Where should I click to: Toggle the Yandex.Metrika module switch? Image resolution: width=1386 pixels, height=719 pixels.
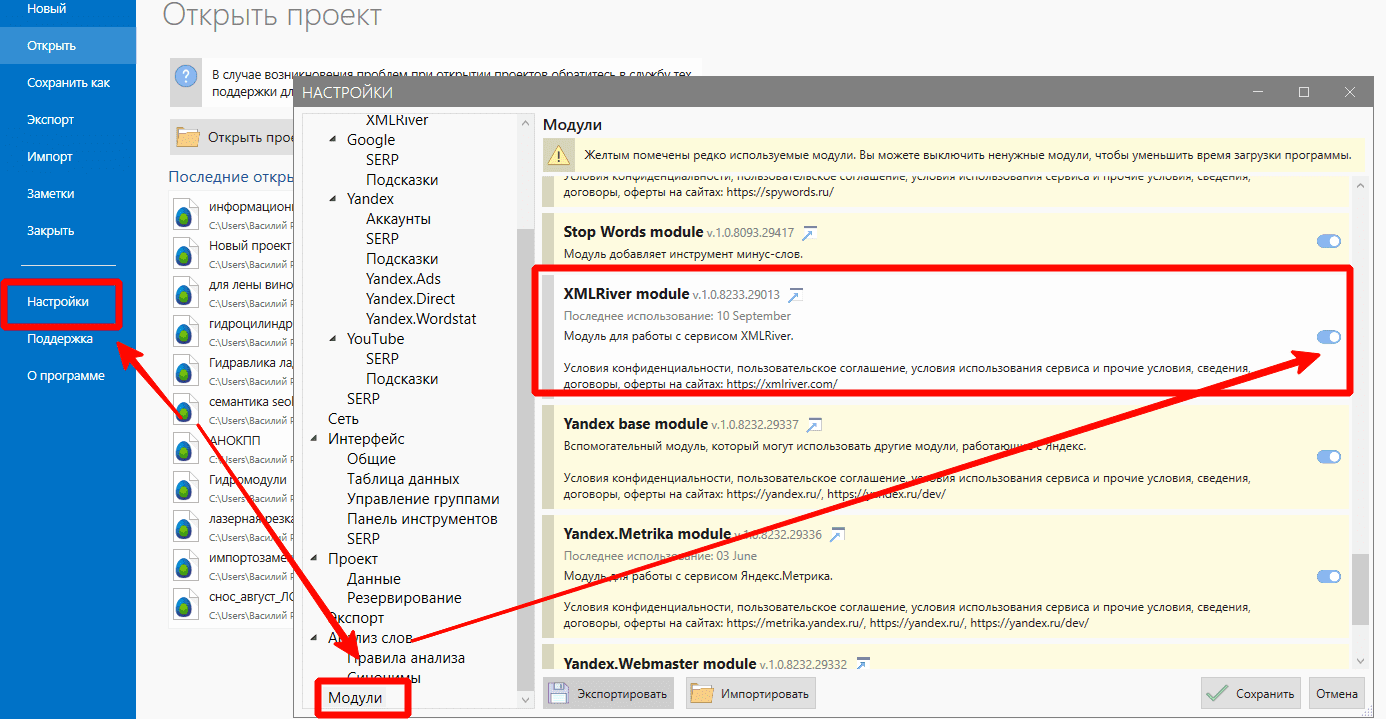pyautogui.click(x=1329, y=577)
